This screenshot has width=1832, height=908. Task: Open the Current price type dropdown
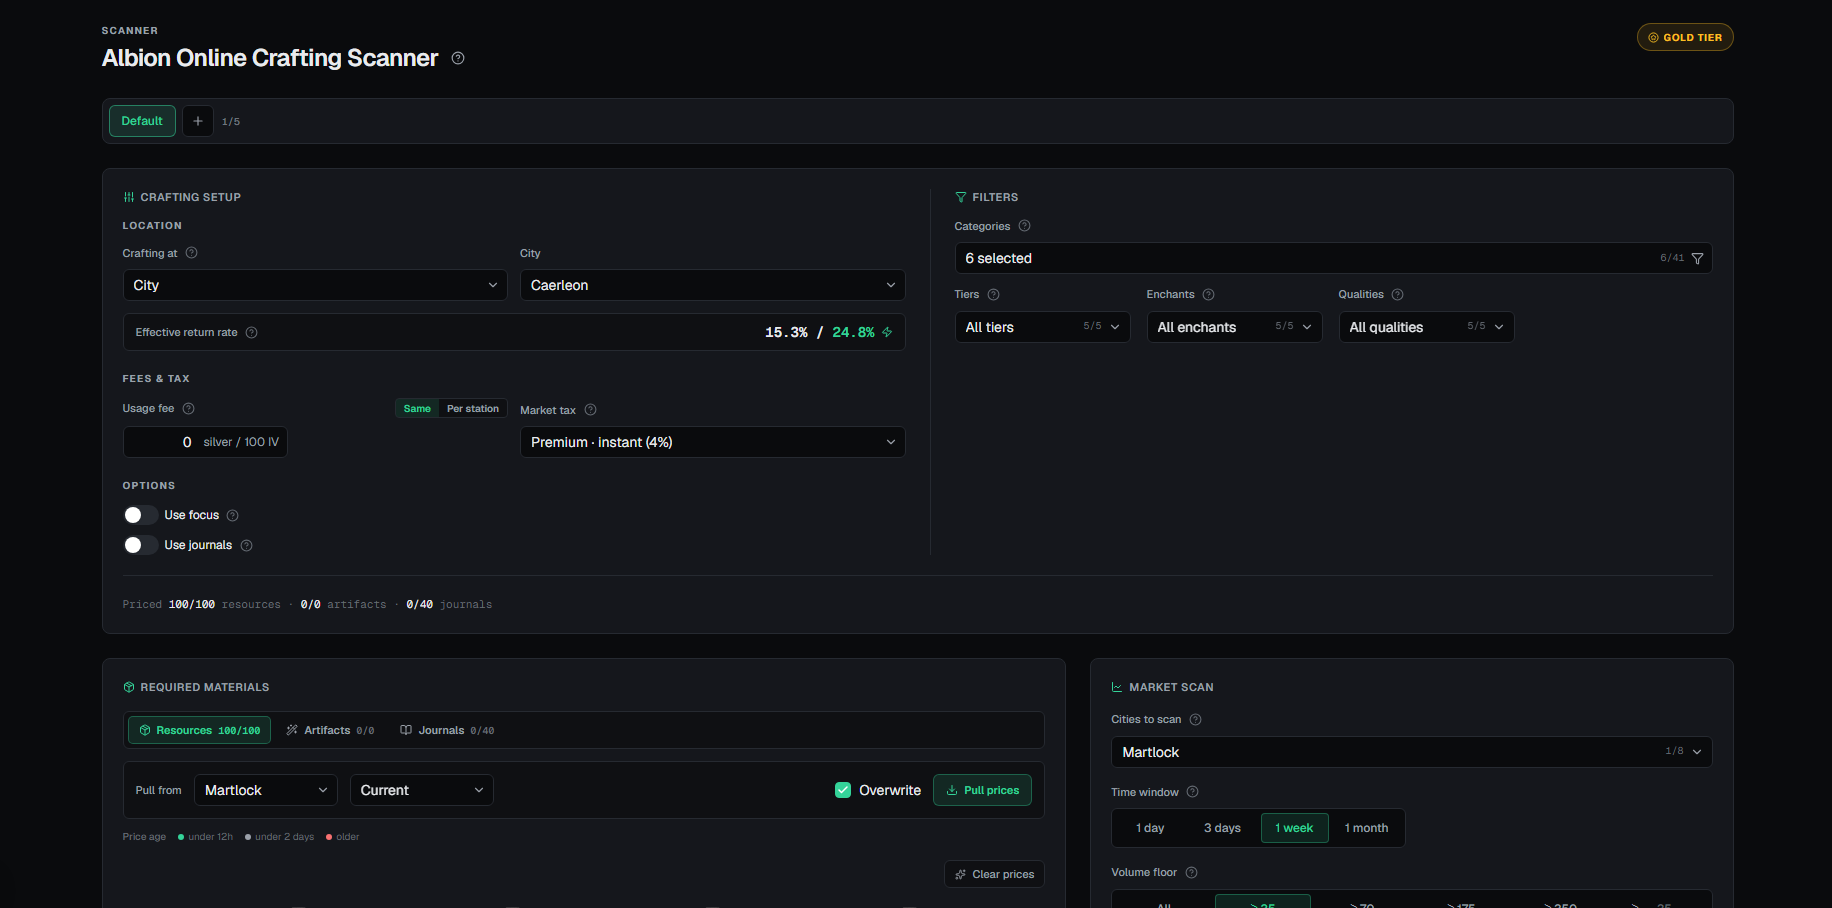coord(421,790)
